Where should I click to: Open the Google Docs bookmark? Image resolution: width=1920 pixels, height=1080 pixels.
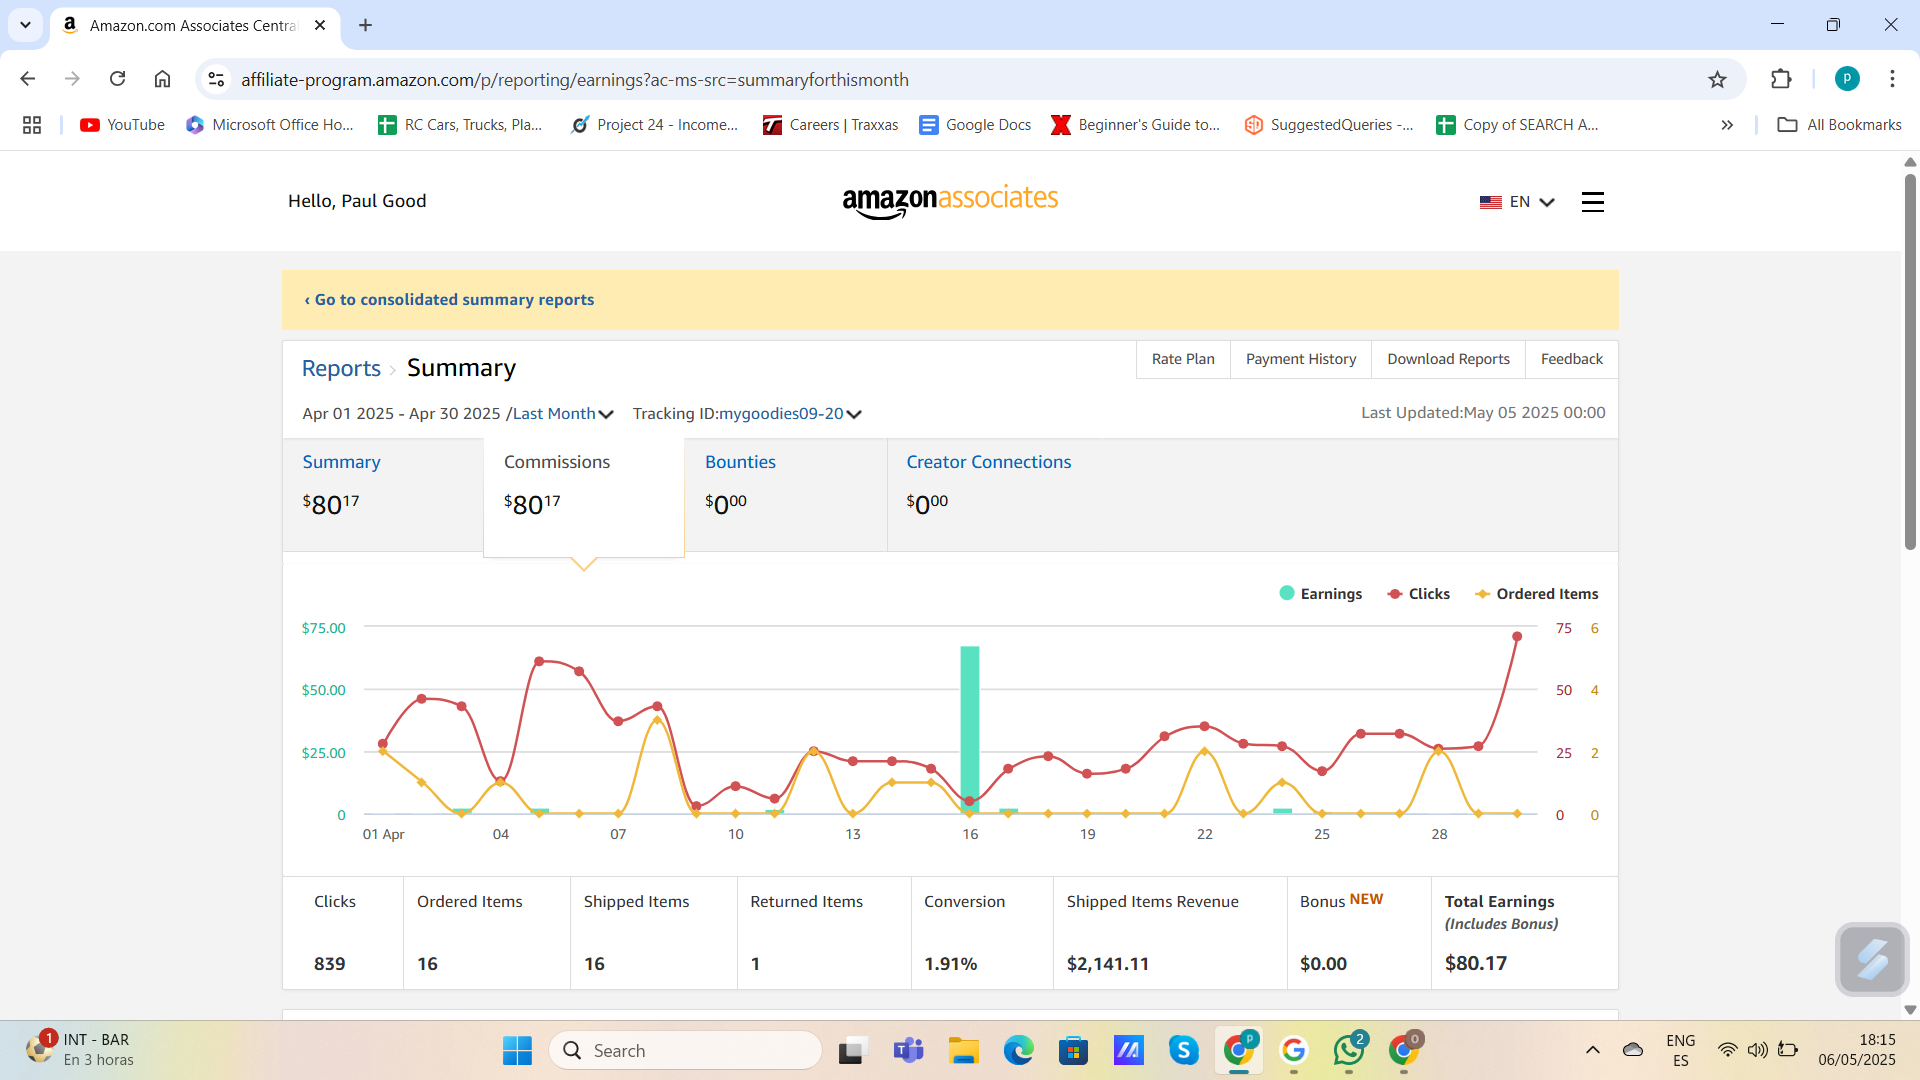pyautogui.click(x=975, y=125)
